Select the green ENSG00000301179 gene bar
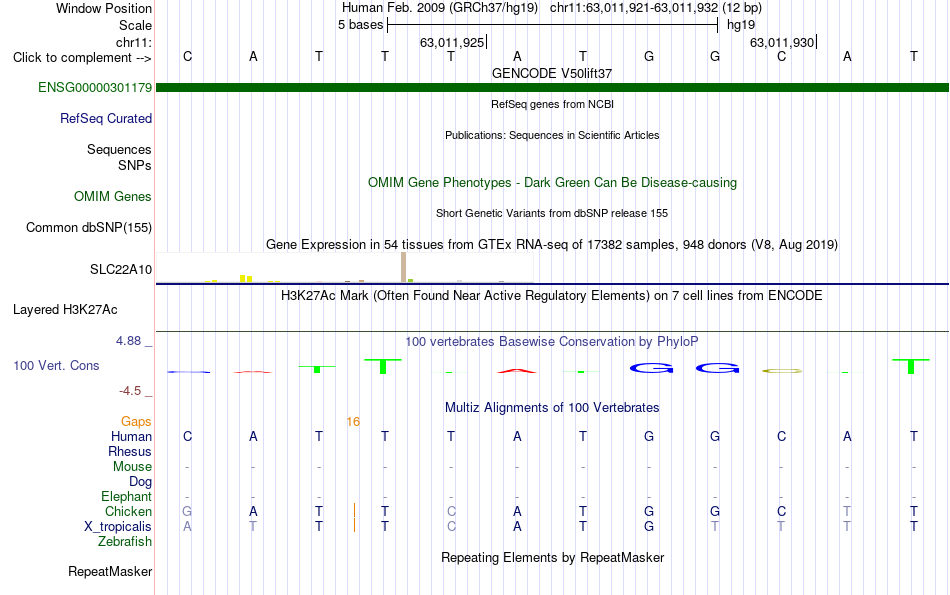Image resolution: width=950 pixels, height=595 pixels. pos(553,88)
